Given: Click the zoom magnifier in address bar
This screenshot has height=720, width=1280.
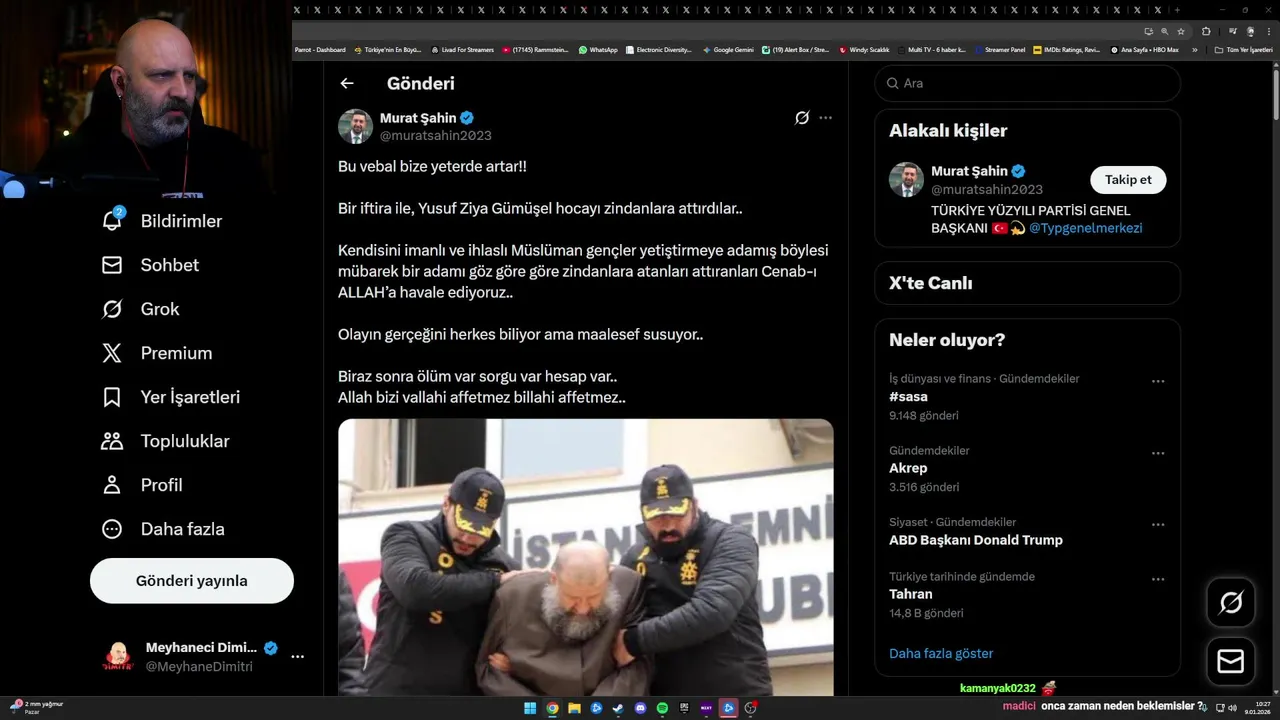Looking at the screenshot, I should coord(1165,31).
